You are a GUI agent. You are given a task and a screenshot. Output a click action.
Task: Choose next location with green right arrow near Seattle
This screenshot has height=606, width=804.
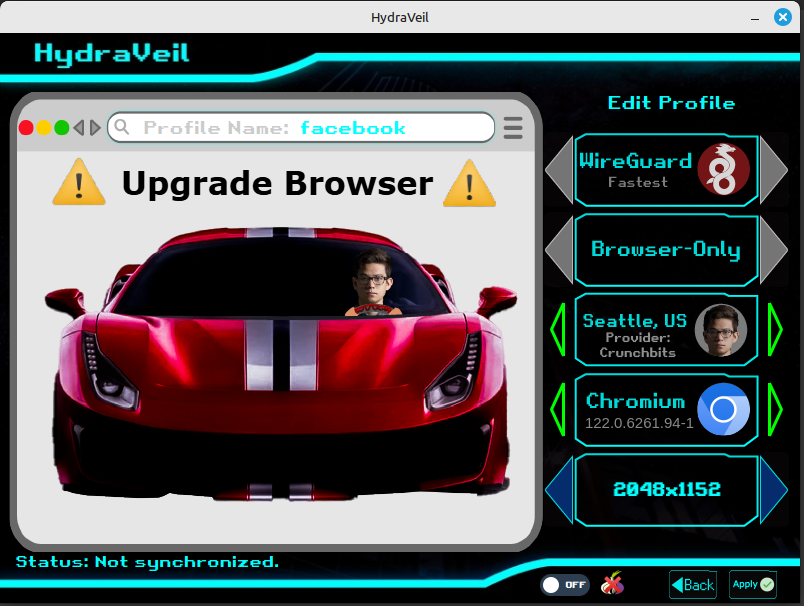775,330
